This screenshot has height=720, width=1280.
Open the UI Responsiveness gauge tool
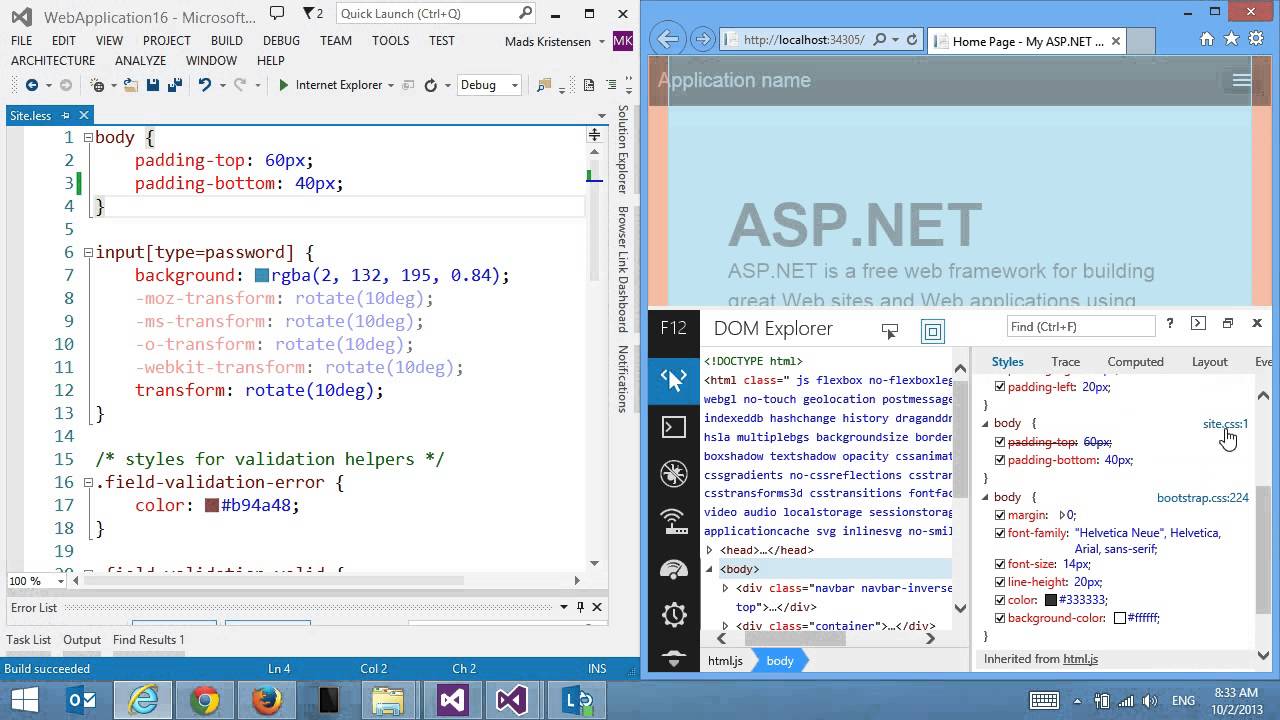pyautogui.click(x=673, y=568)
